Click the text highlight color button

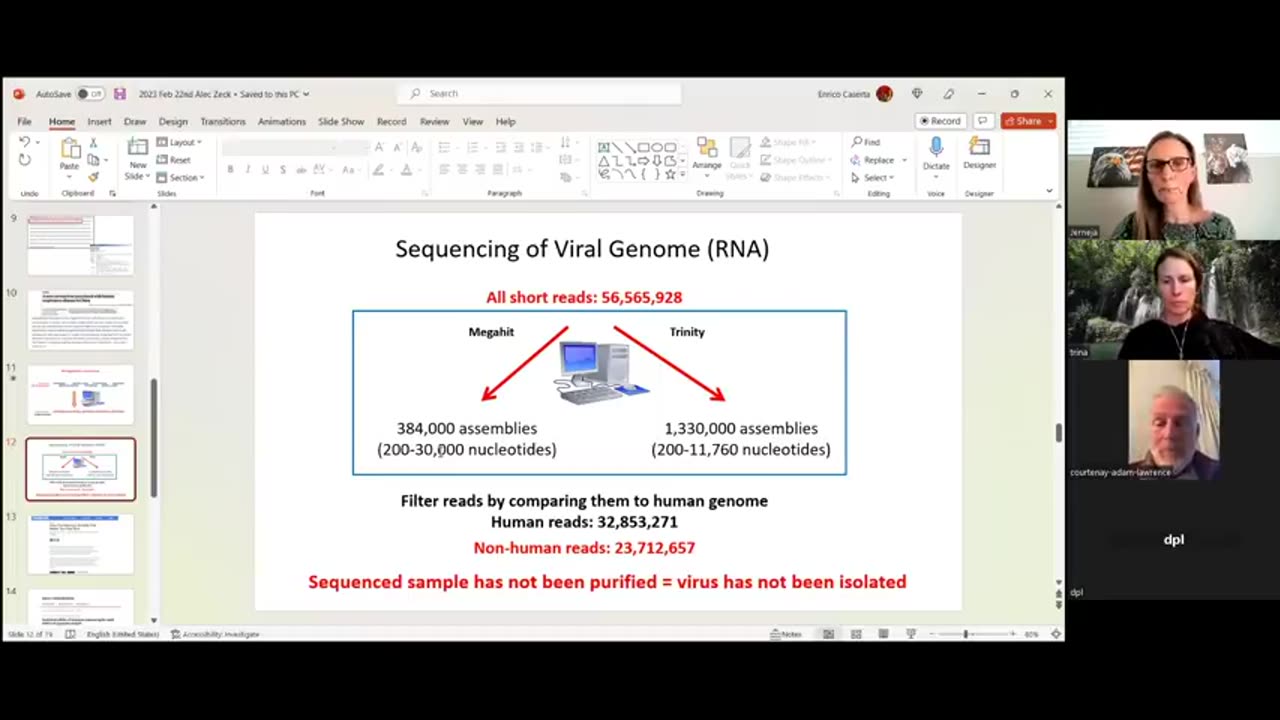[379, 170]
